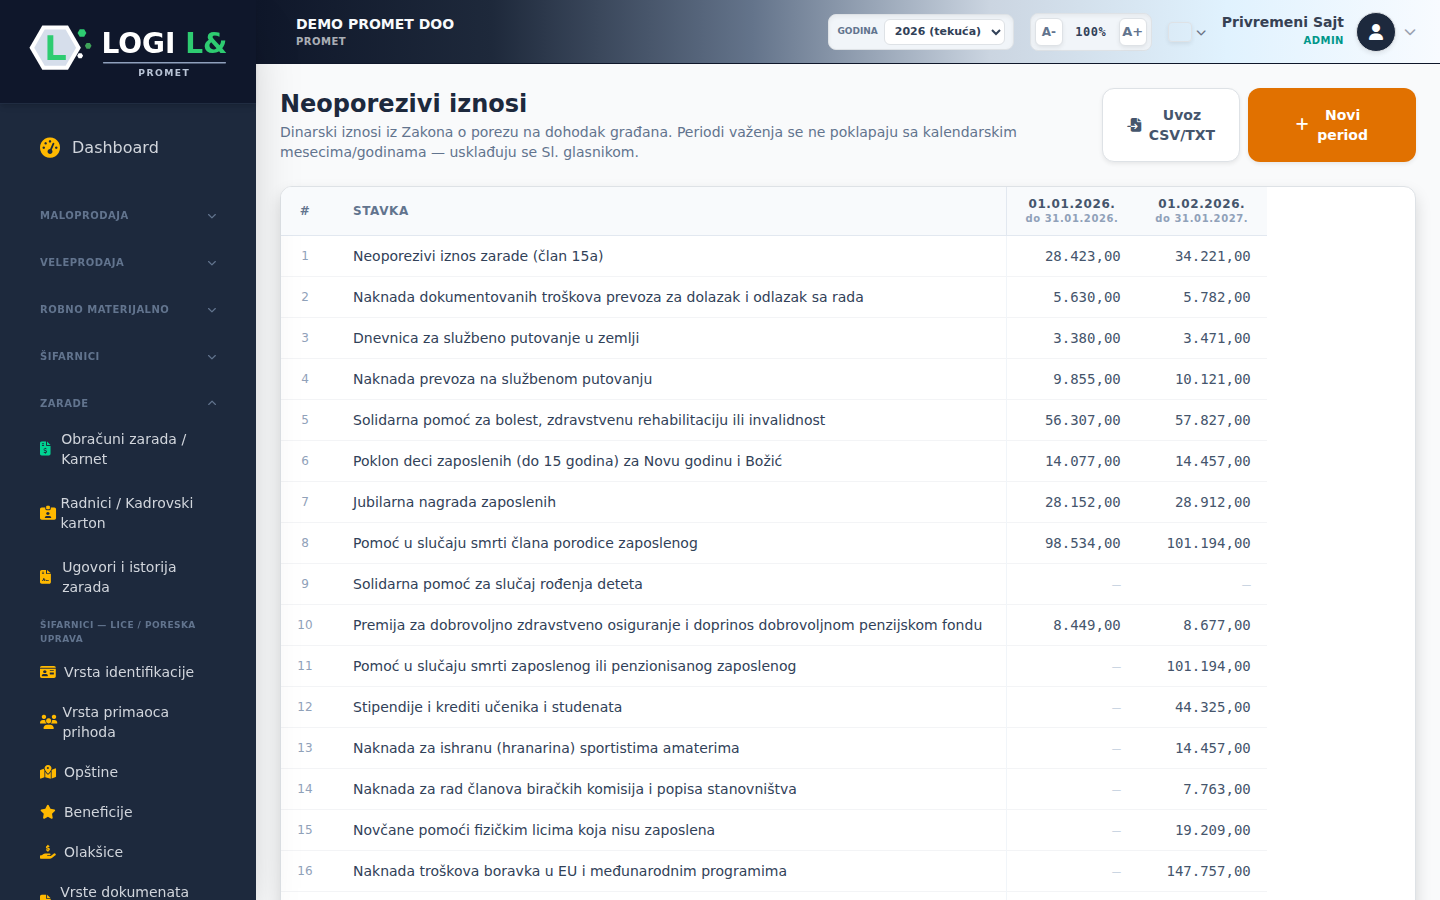Click the Olakšice hand icon
This screenshot has height=900, width=1440.
pyautogui.click(x=48, y=852)
